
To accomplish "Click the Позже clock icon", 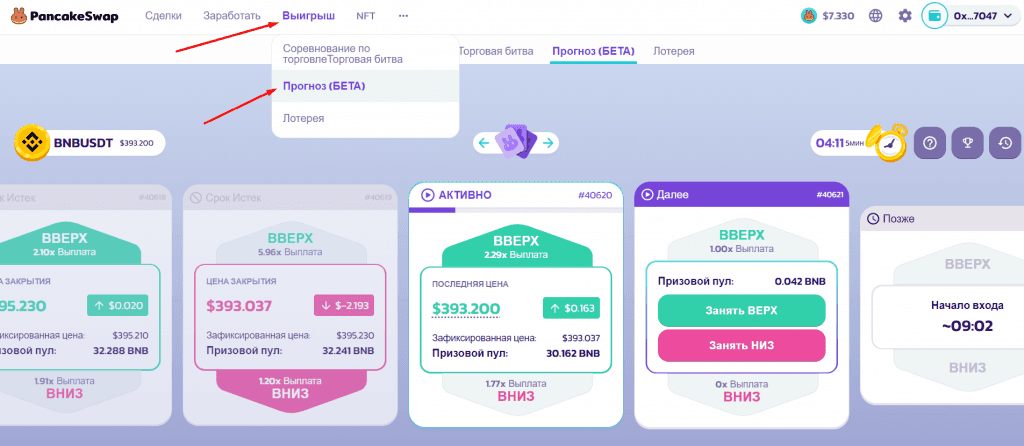I will click(x=872, y=219).
